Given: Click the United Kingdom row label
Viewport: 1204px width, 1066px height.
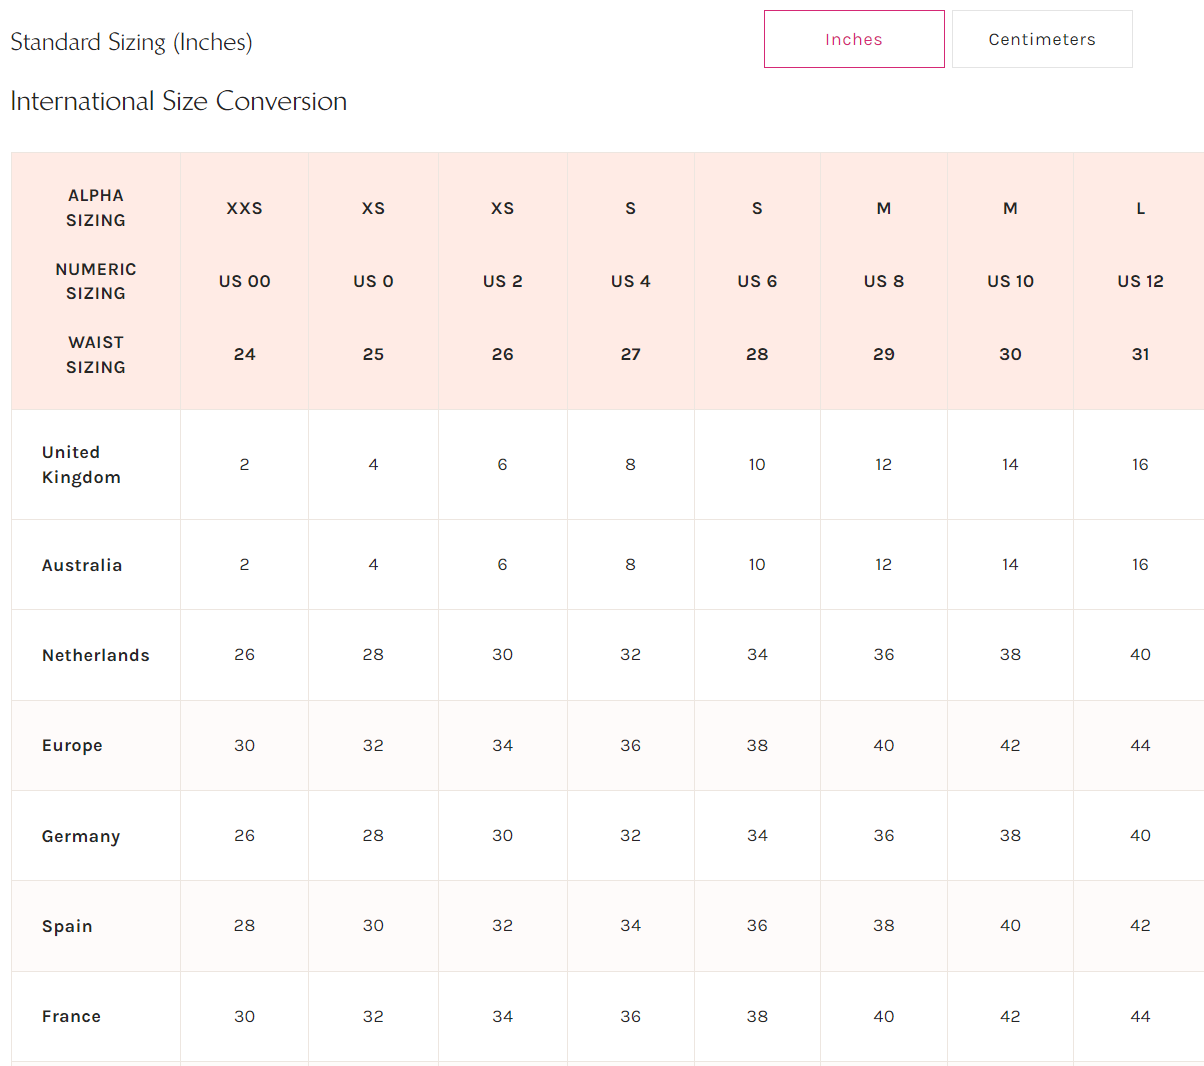Looking at the screenshot, I should (x=81, y=465).
